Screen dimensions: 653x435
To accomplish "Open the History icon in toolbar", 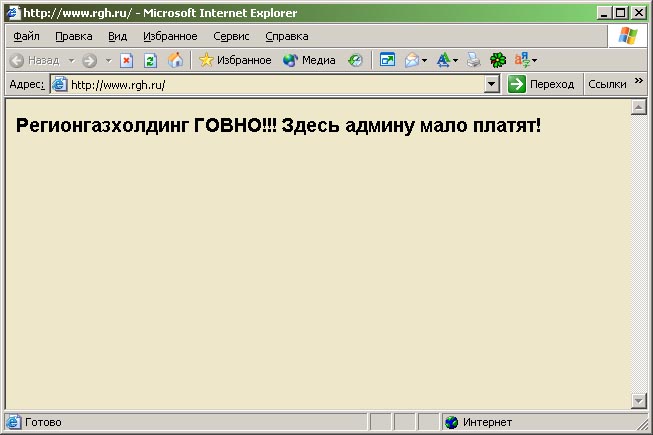I will click(x=355, y=60).
